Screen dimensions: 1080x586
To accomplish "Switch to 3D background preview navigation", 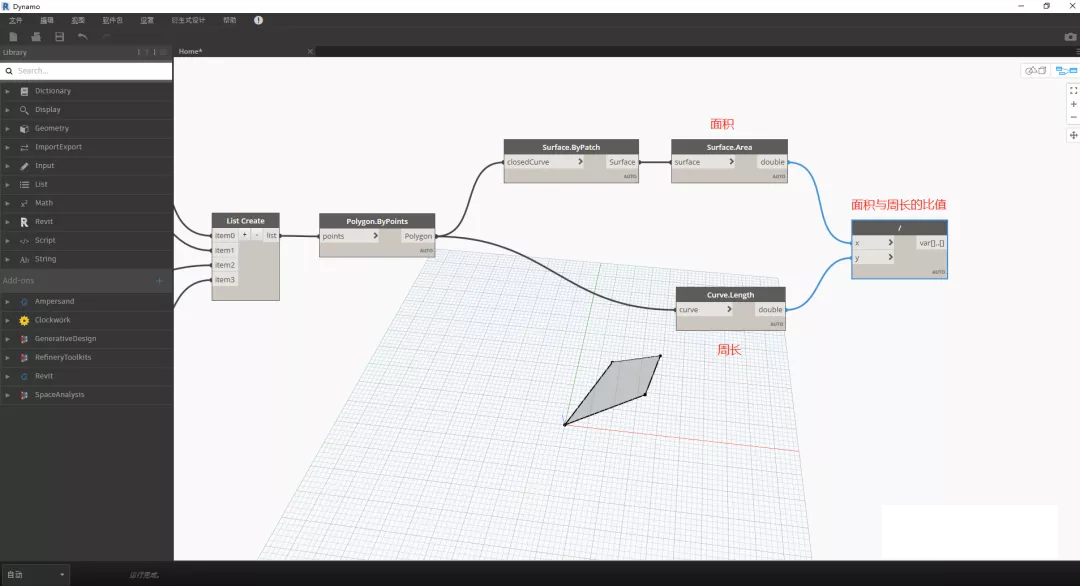I will (x=1035, y=71).
